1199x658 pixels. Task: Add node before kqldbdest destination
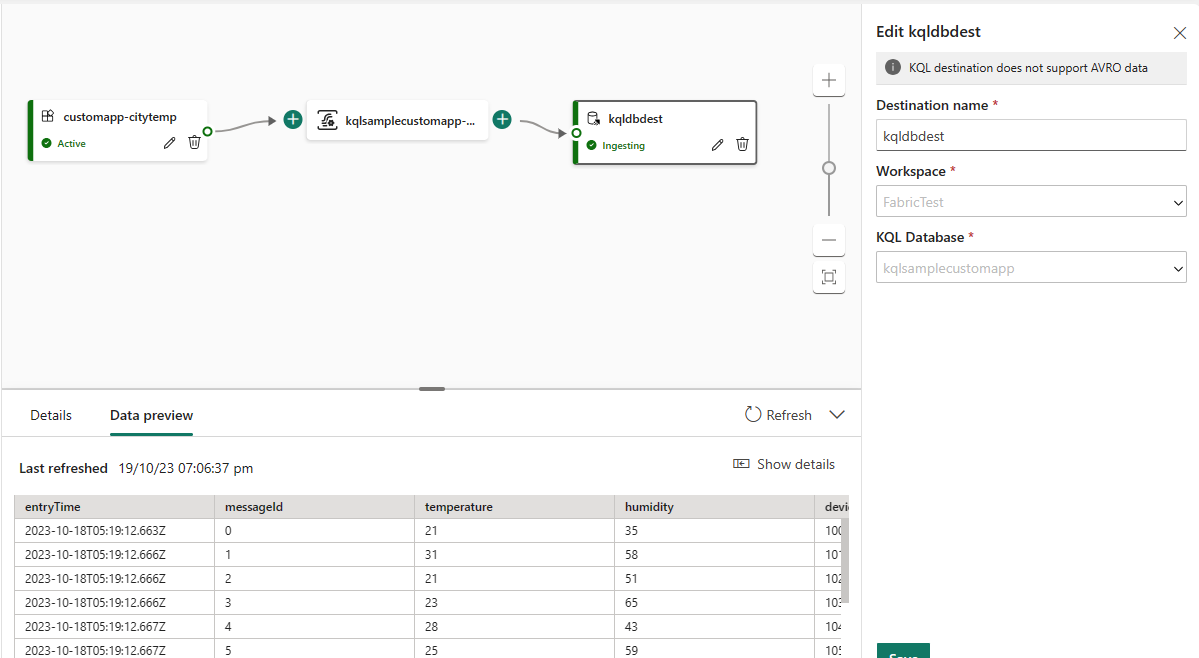click(502, 119)
